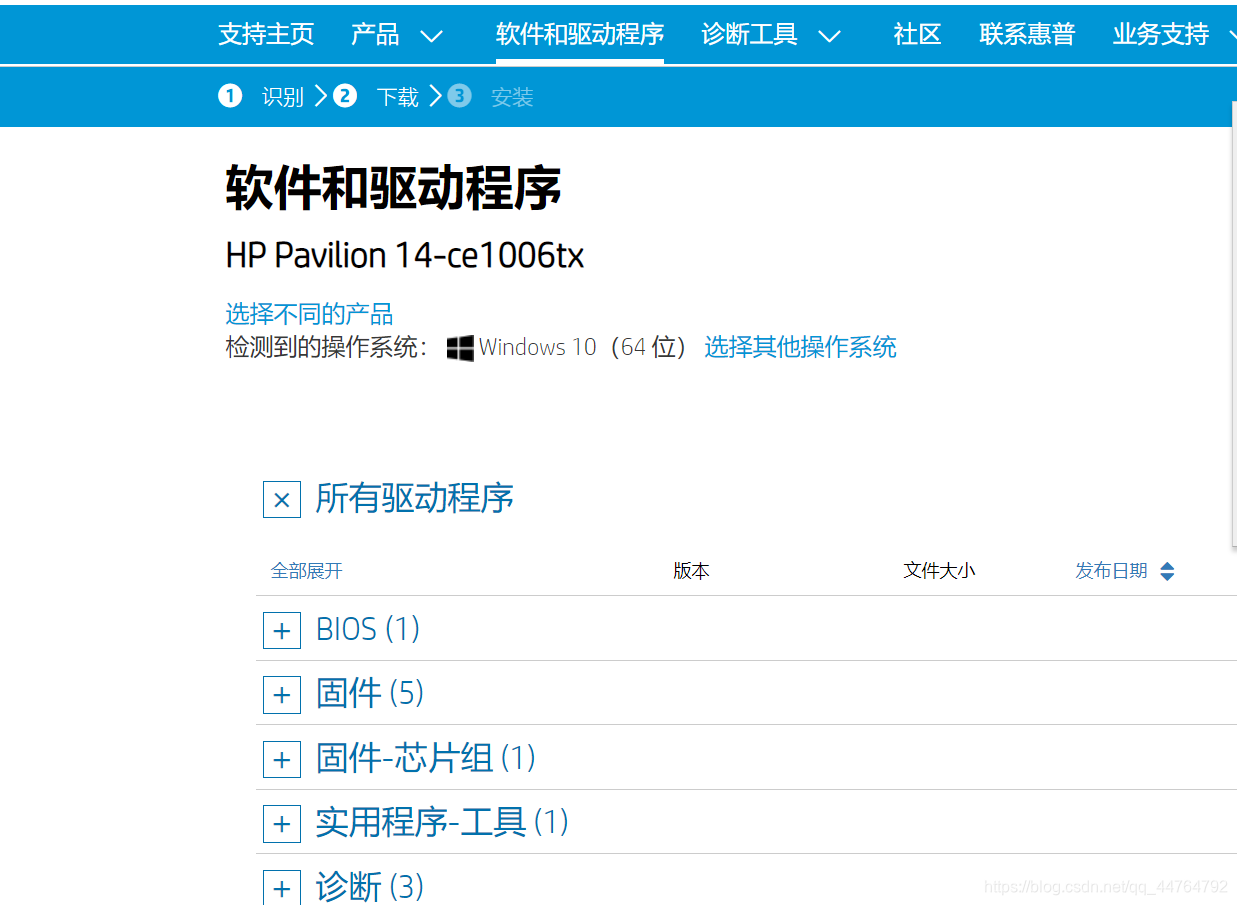The width and height of the screenshot is (1237, 905).
Task: Open the 诊断 (3) category link
Action: coord(370,887)
